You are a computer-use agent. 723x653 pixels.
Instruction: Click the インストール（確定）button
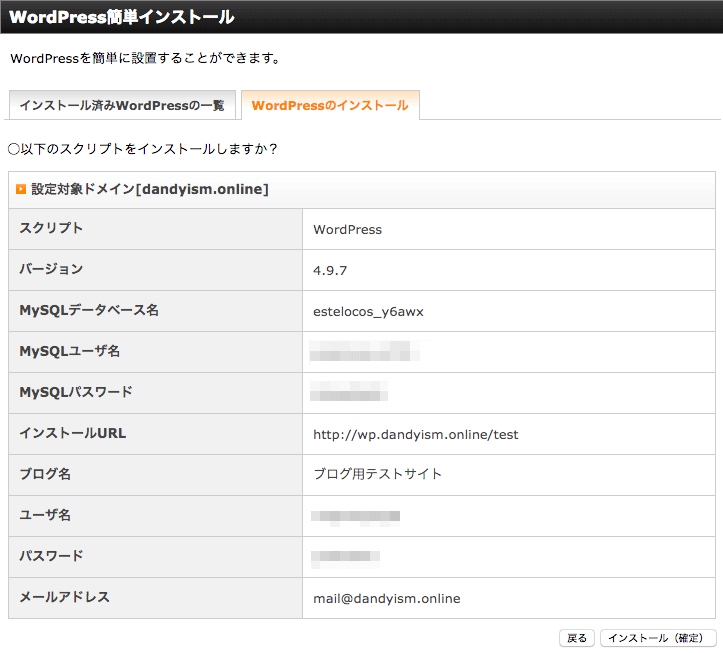tap(658, 638)
